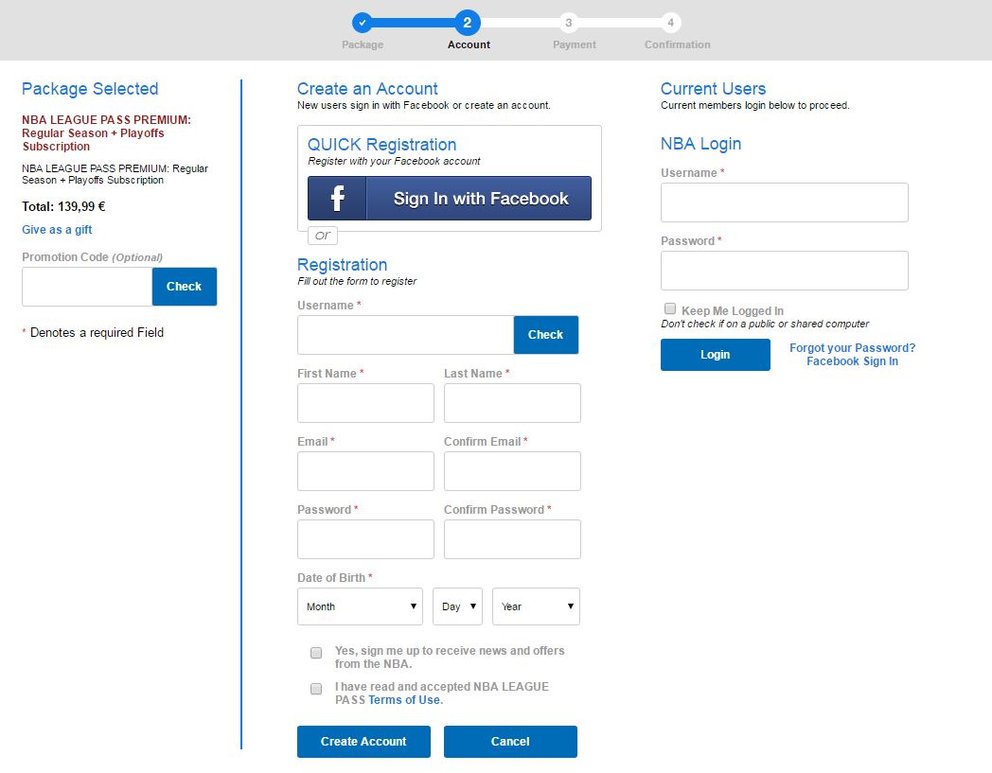Select the step 2 Account circle
Screen dimensions: 992x773
(x=467, y=23)
